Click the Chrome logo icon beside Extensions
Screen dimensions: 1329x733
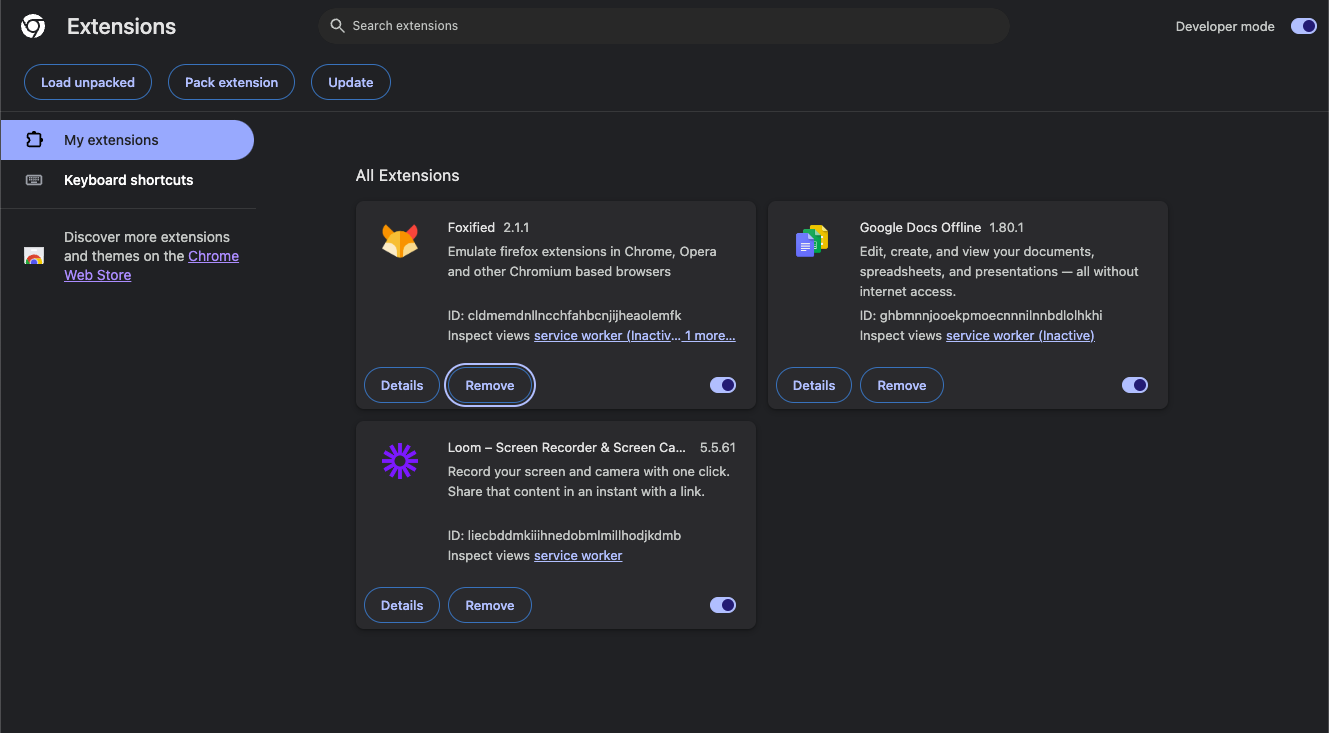[x=33, y=27]
